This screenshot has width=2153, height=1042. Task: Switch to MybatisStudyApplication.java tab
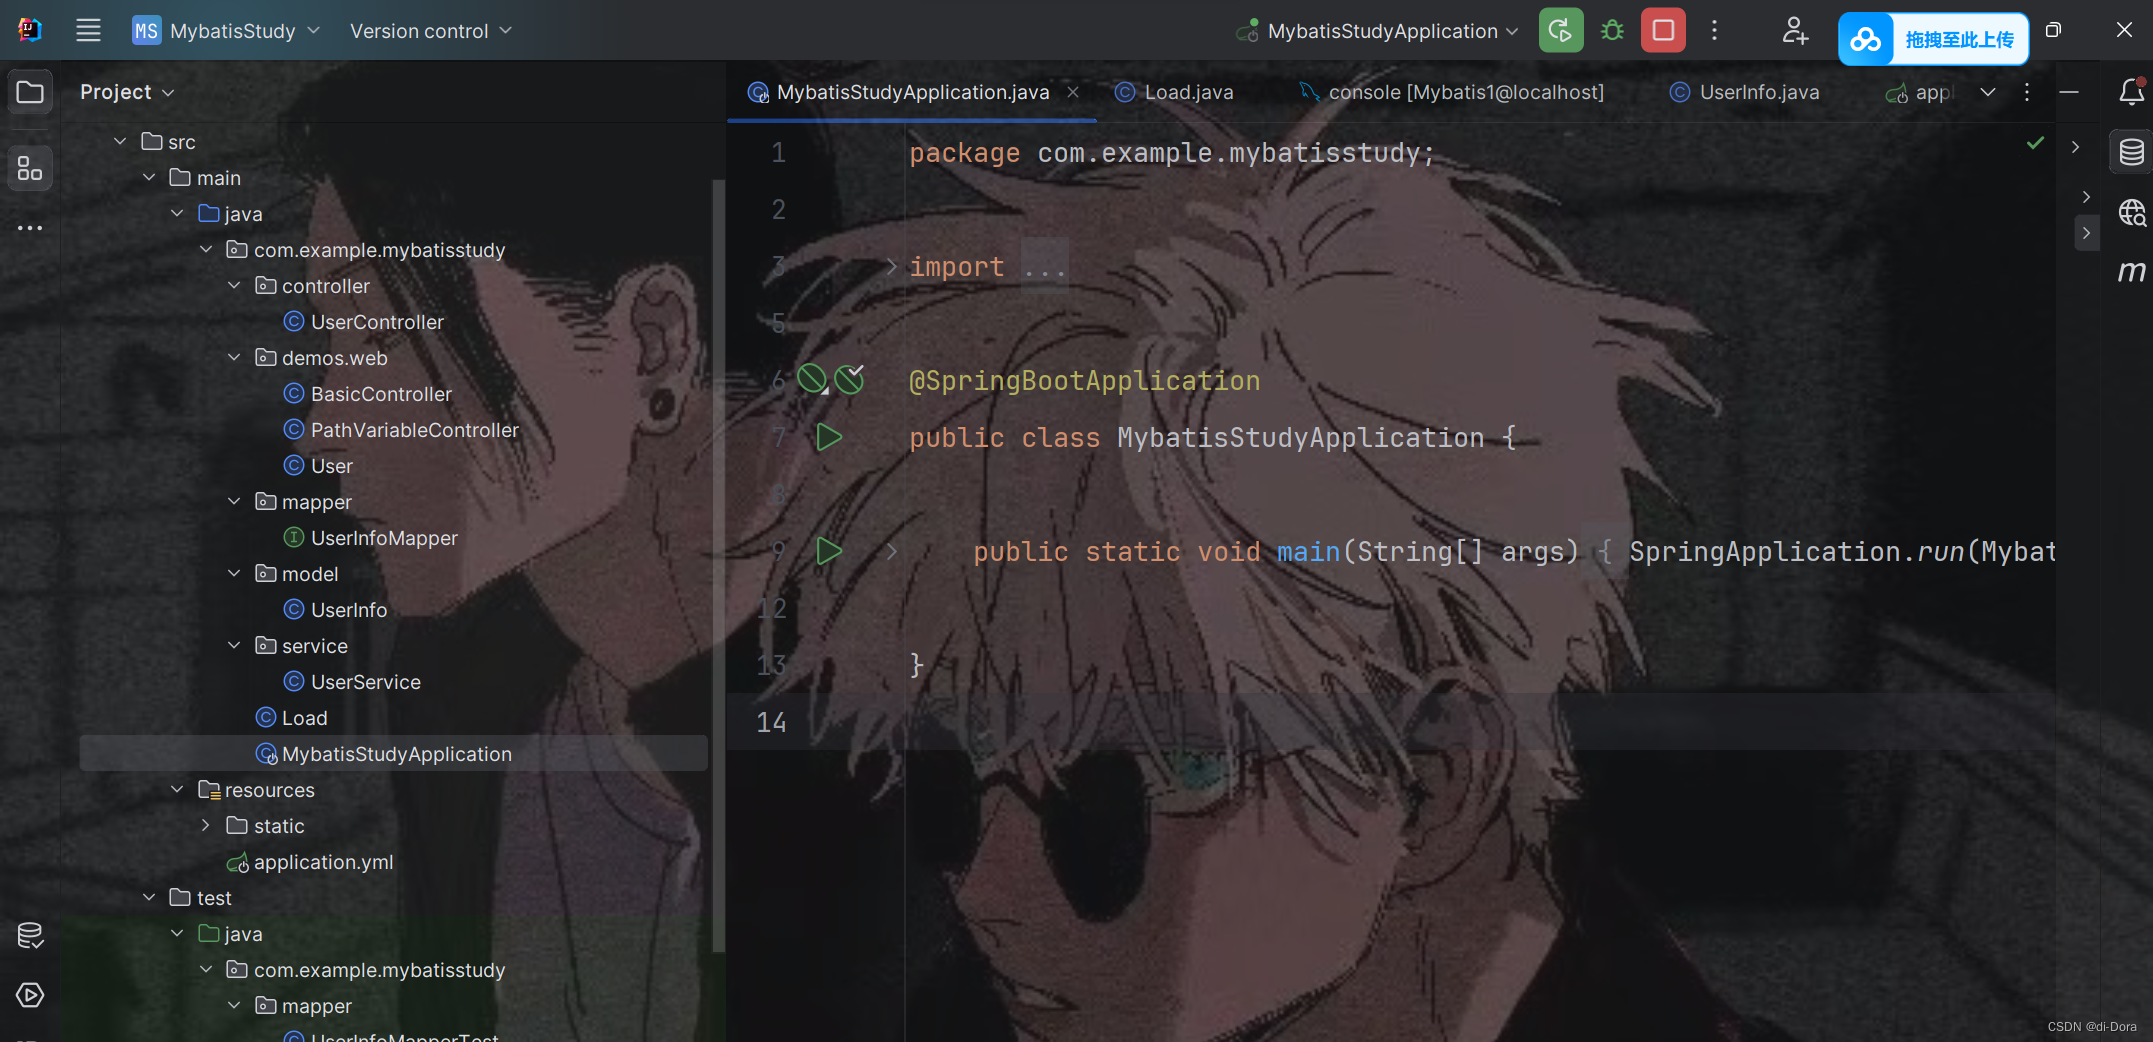tap(912, 92)
